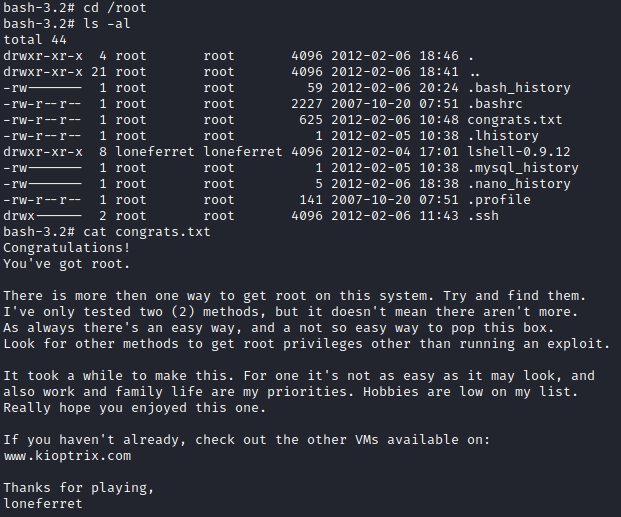Click the 'Thanks for playing,' line
The height and width of the screenshot is (517, 621).
pos(78,488)
